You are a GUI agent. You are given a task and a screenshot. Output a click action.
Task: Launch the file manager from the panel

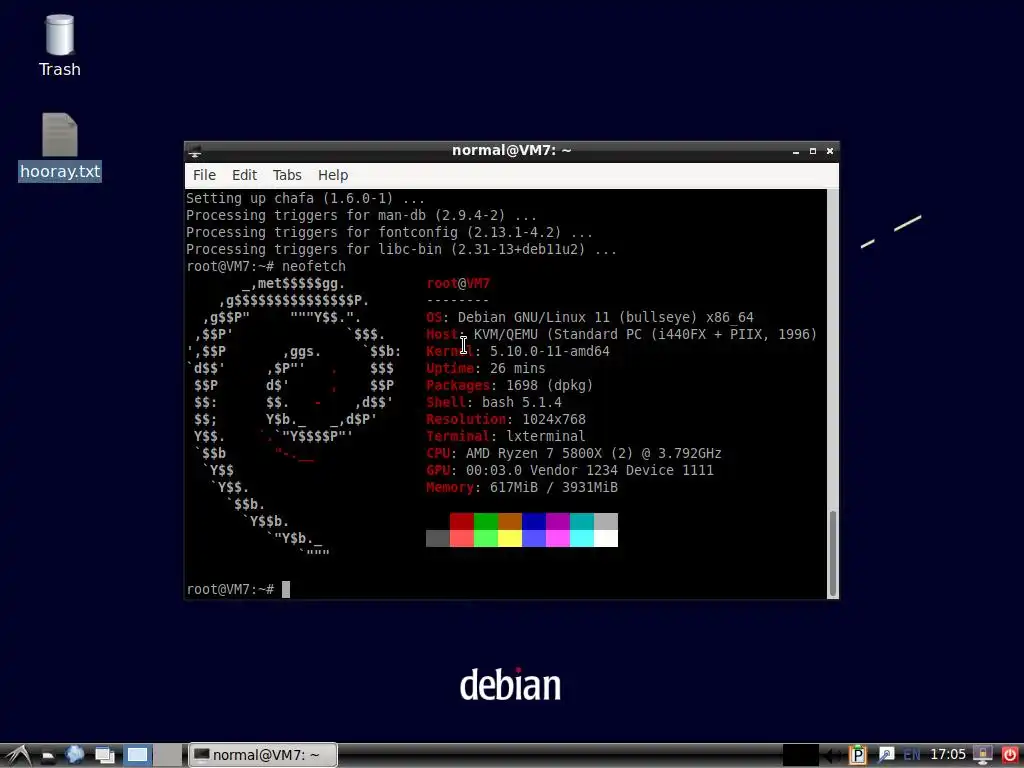click(48, 756)
